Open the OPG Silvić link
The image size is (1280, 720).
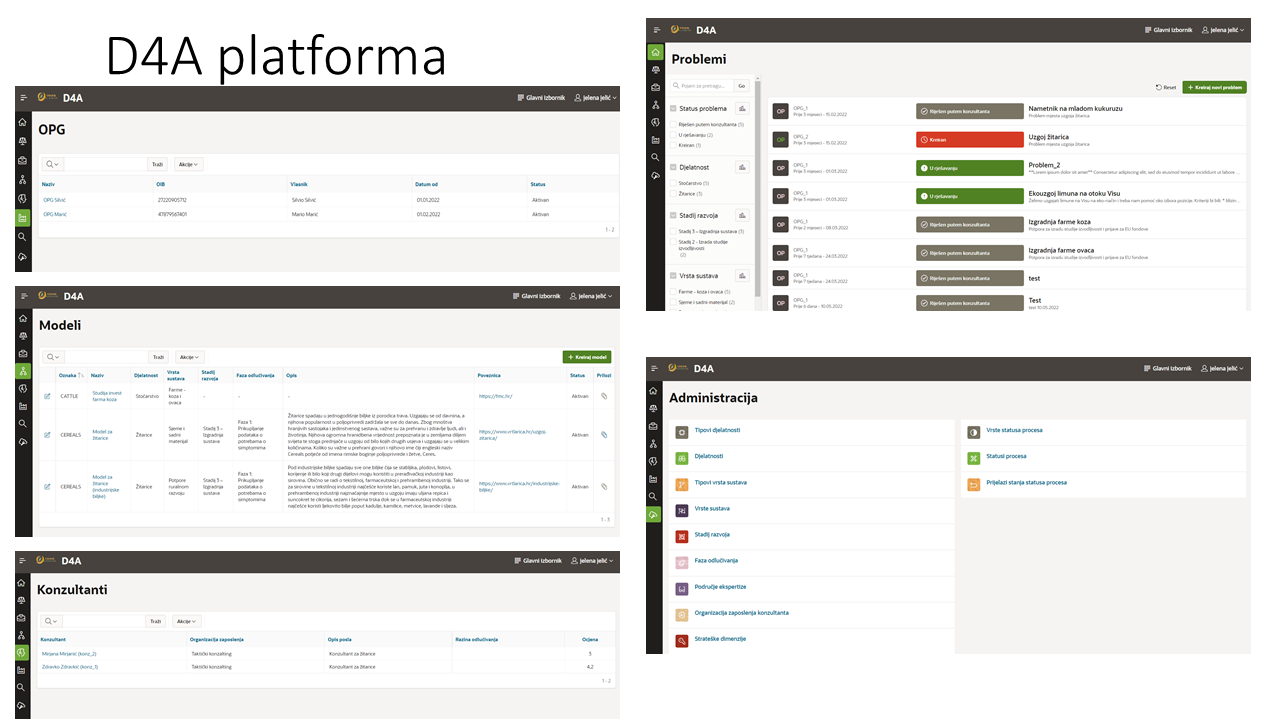[54, 200]
